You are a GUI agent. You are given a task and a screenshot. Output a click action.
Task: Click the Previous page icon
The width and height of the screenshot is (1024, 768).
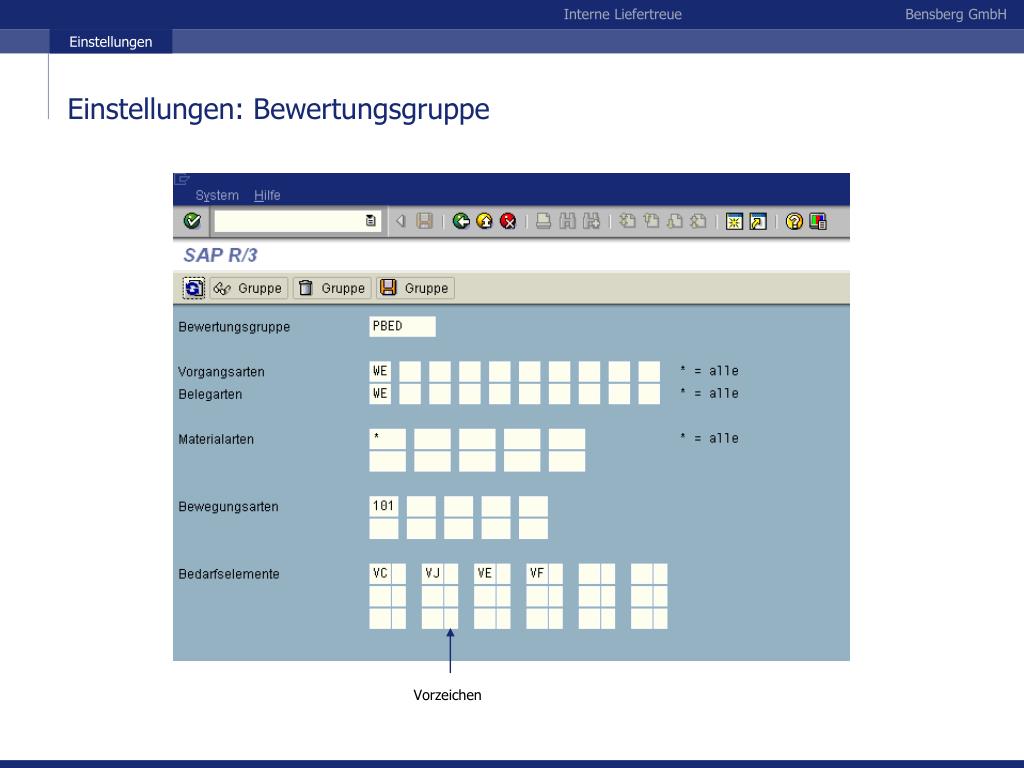(651, 221)
